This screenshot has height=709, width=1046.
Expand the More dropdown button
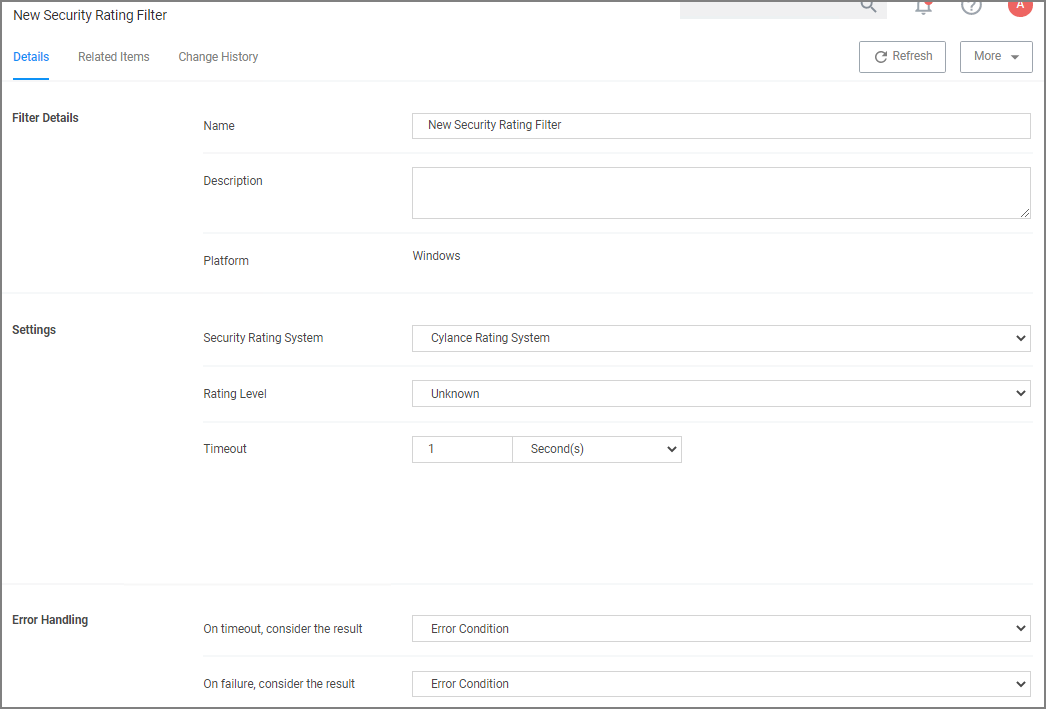(x=995, y=57)
